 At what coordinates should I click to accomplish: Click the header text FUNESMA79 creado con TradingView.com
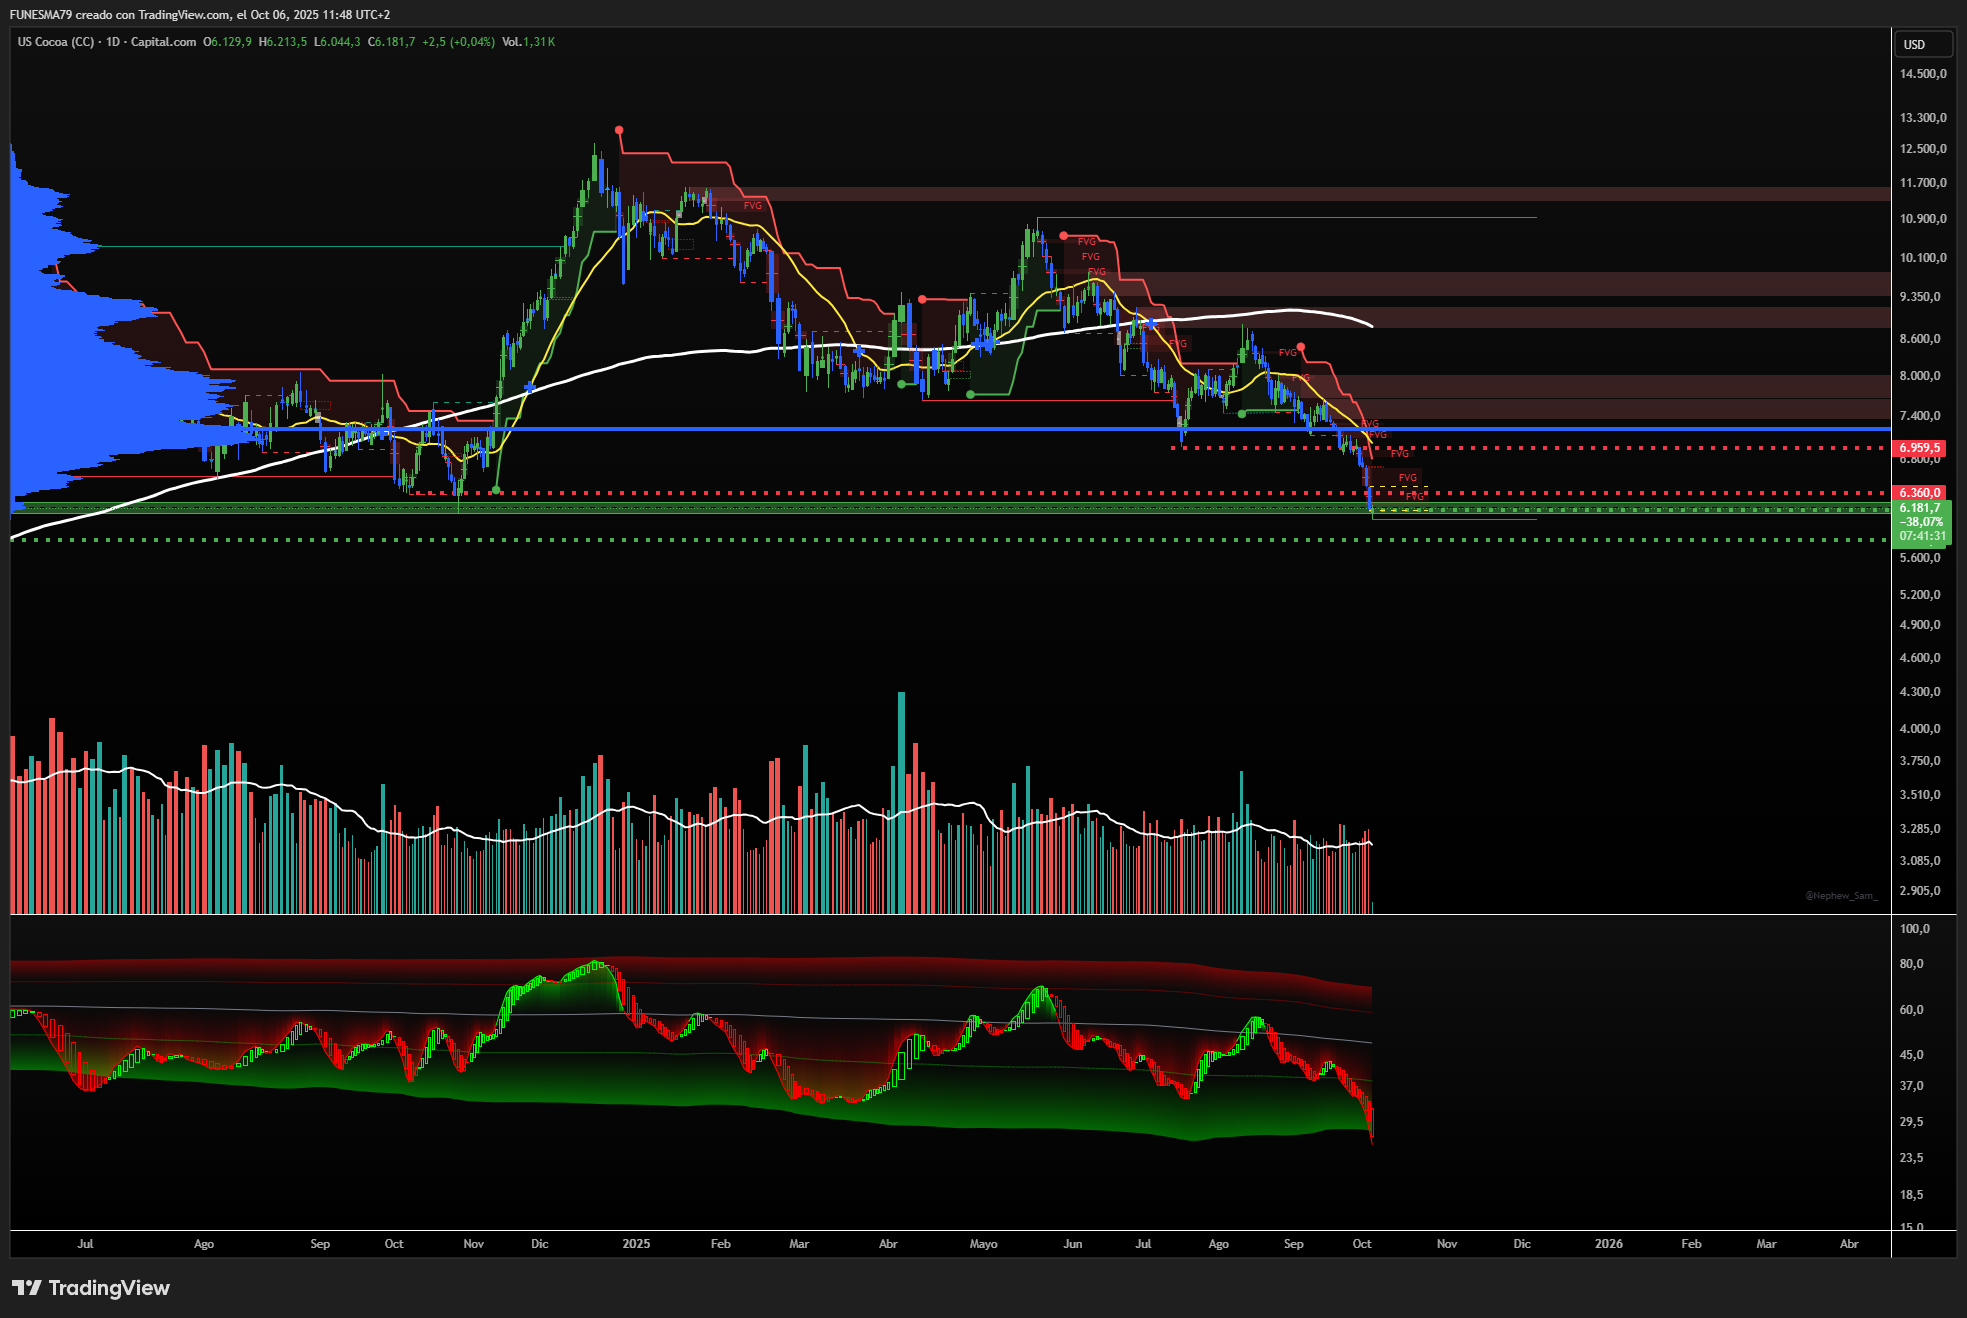click(x=119, y=15)
